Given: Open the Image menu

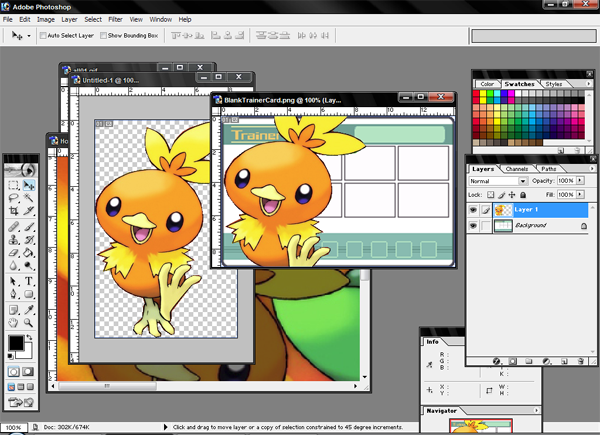Looking at the screenshot, I should (x=46, y=19).
